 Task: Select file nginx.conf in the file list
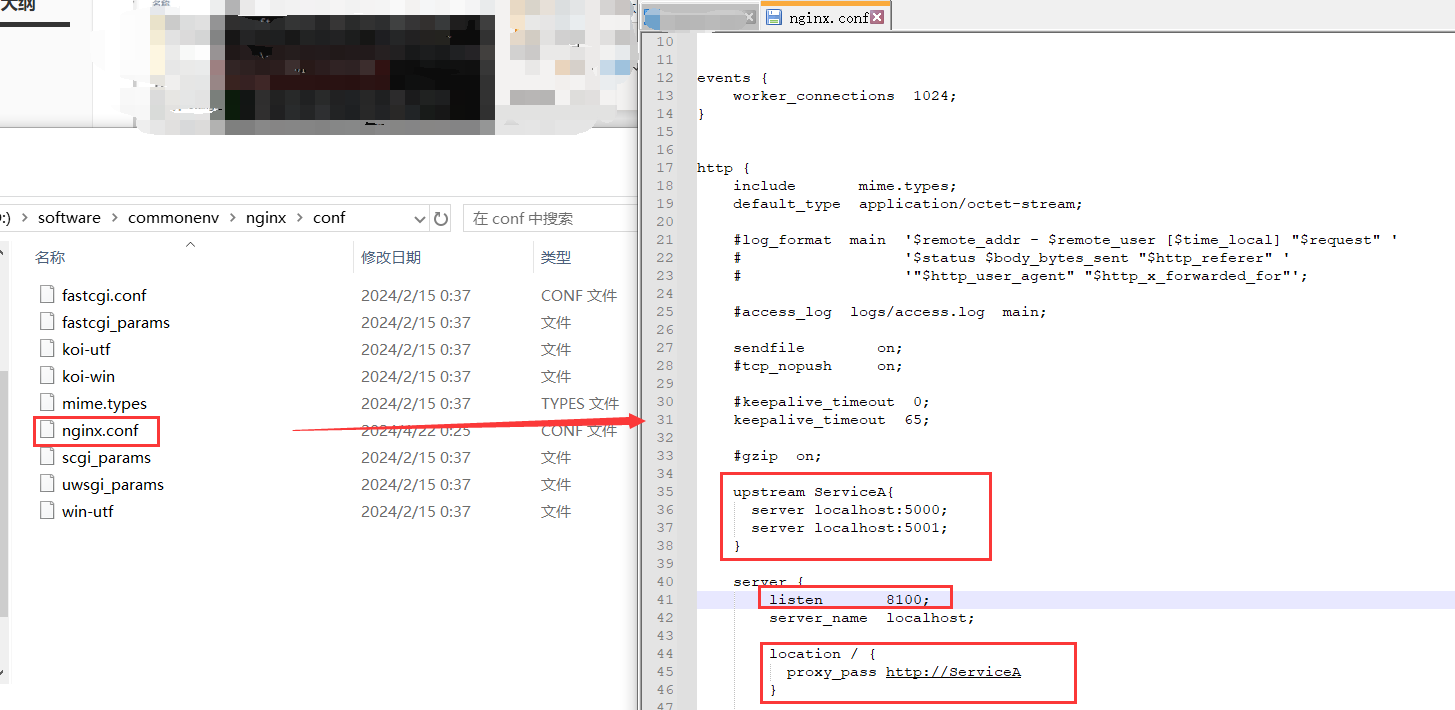[x=100, y=430]
